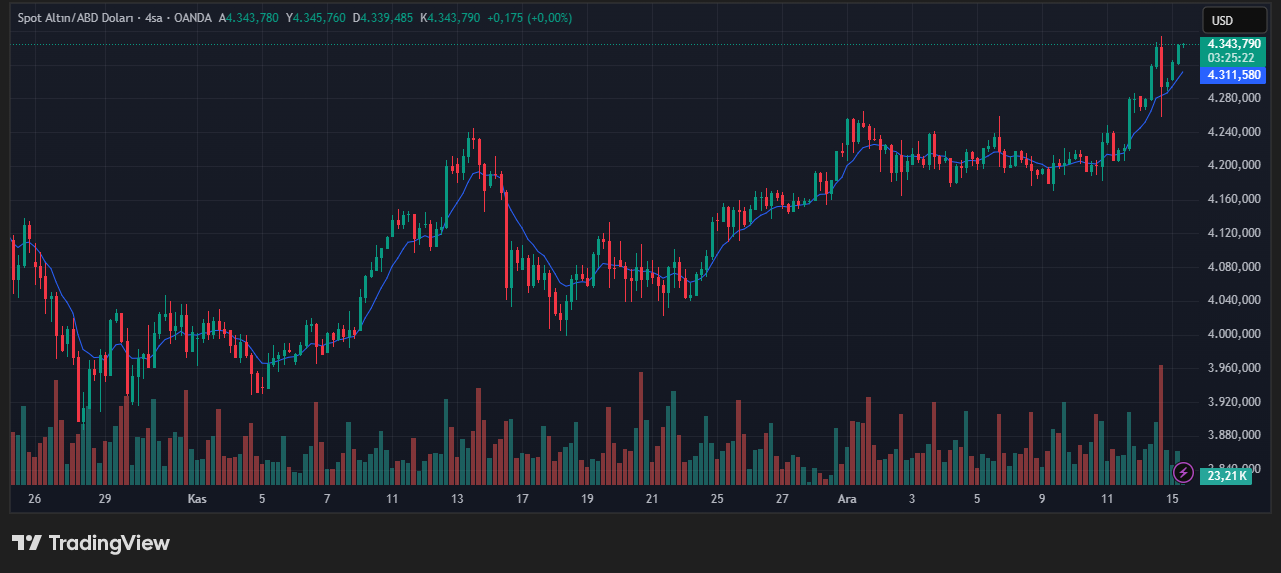
Task: Click the 4.200,000 price axis label
Action: 1234,165
